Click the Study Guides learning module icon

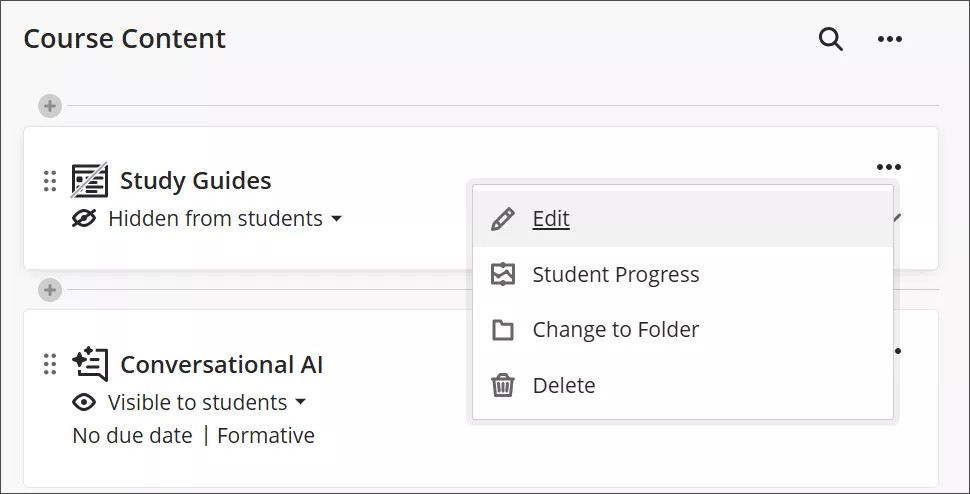tap(90, 181)
